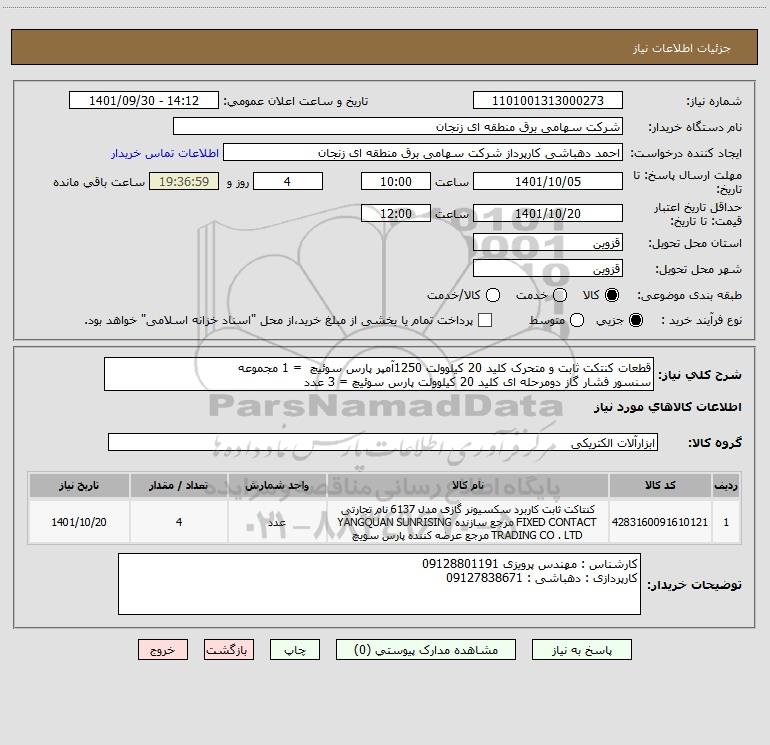Toggle the اسناد خزانه اسلامی payment checkbox
The height and width of the screenshot is (745, 770).
[485, 320]
